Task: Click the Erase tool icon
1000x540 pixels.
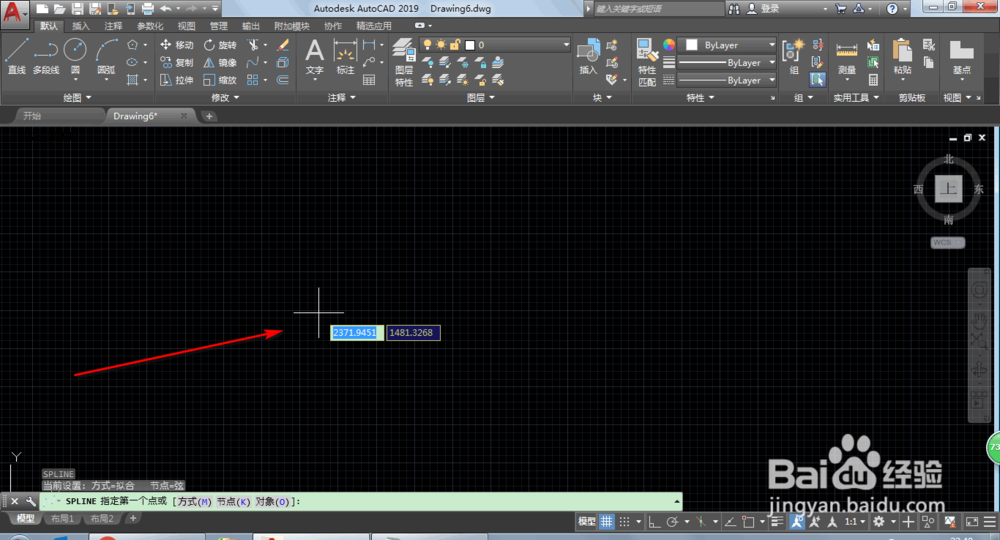Action: click(283, 45)
